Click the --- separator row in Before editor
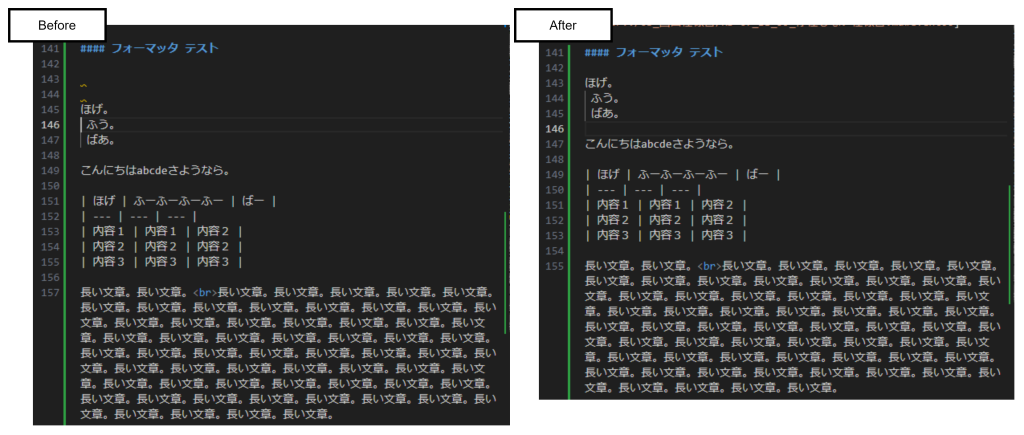Viewport: 1024px width, 435px height. pos(138,216)
